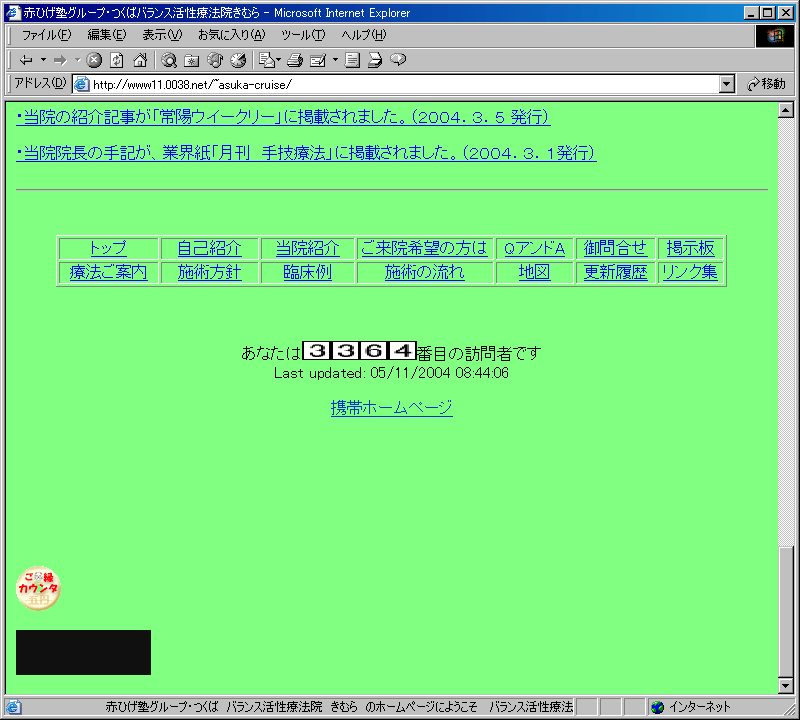This screenshot has height=720, width=800.
Task: Go forward with the Forward arrow
Action: click(60, 60)
